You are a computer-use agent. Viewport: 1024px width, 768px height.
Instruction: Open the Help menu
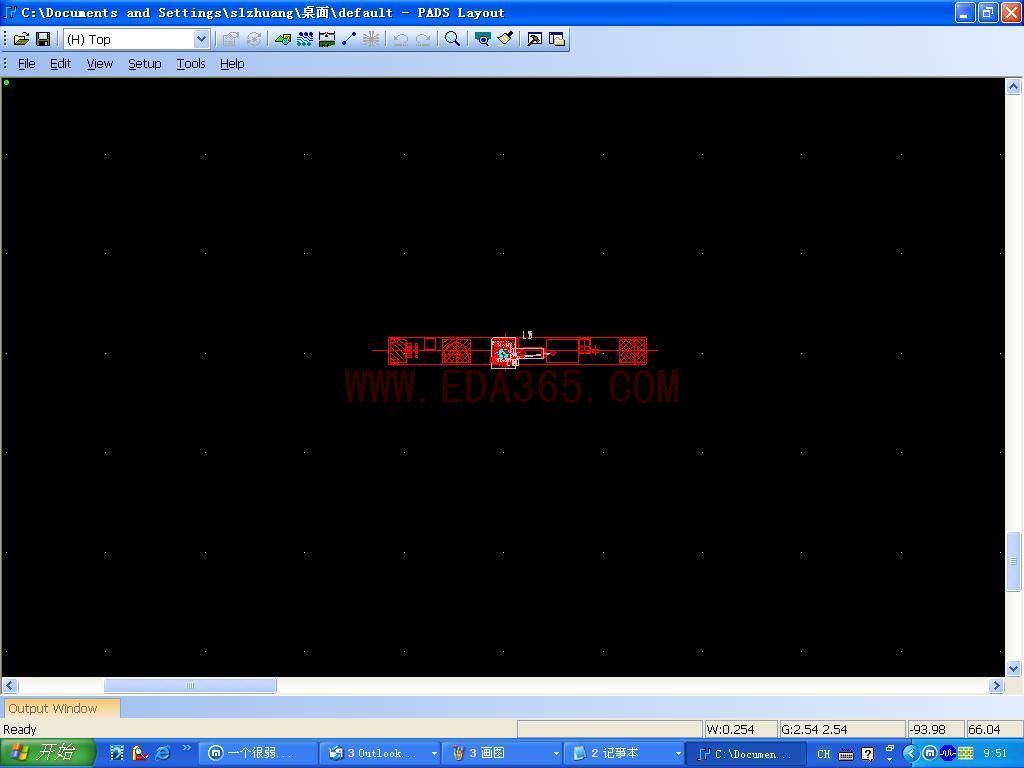coord(232,63)
